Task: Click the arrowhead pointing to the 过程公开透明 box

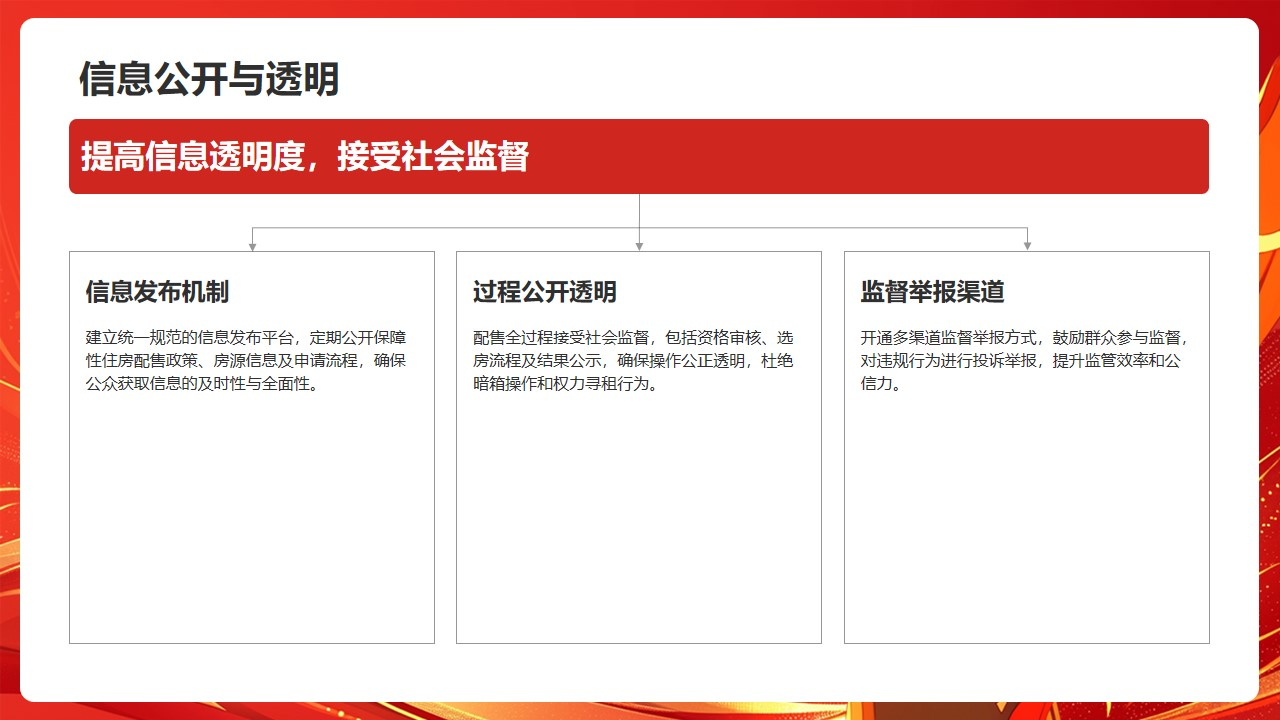Action: pyautogui.click(x=639, y=245)
